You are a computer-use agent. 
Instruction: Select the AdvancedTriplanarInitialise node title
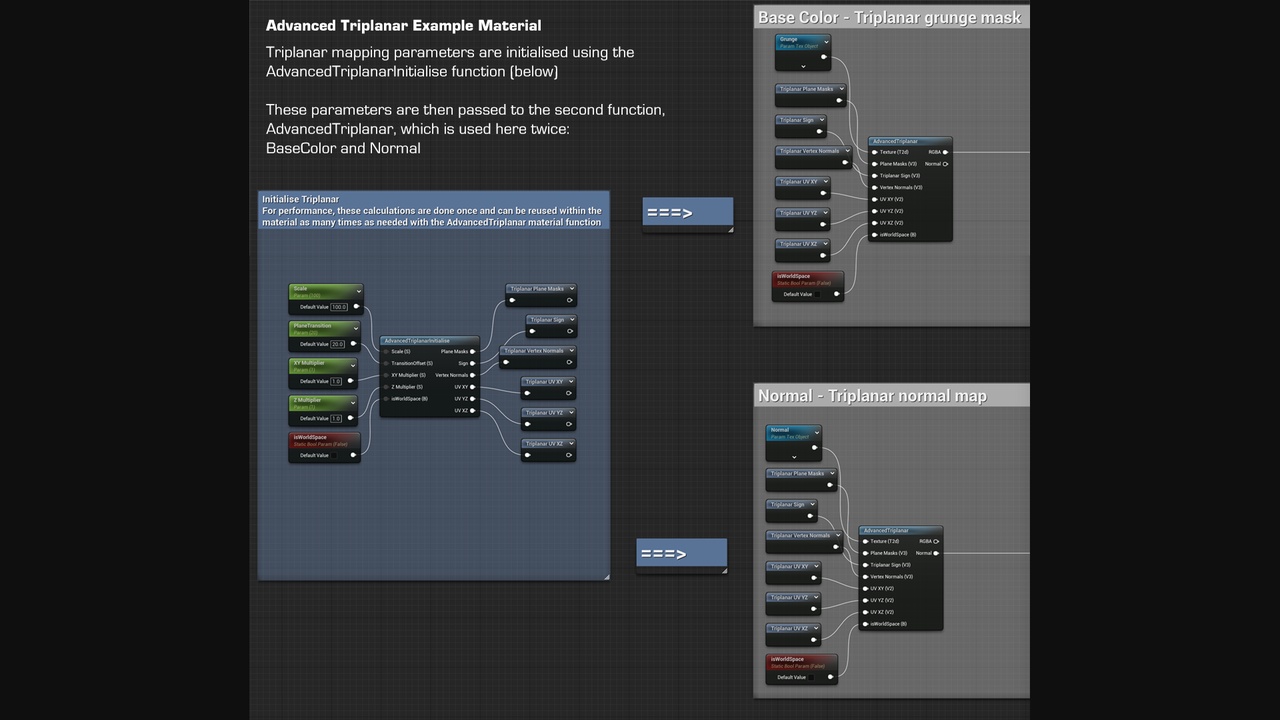416,341
